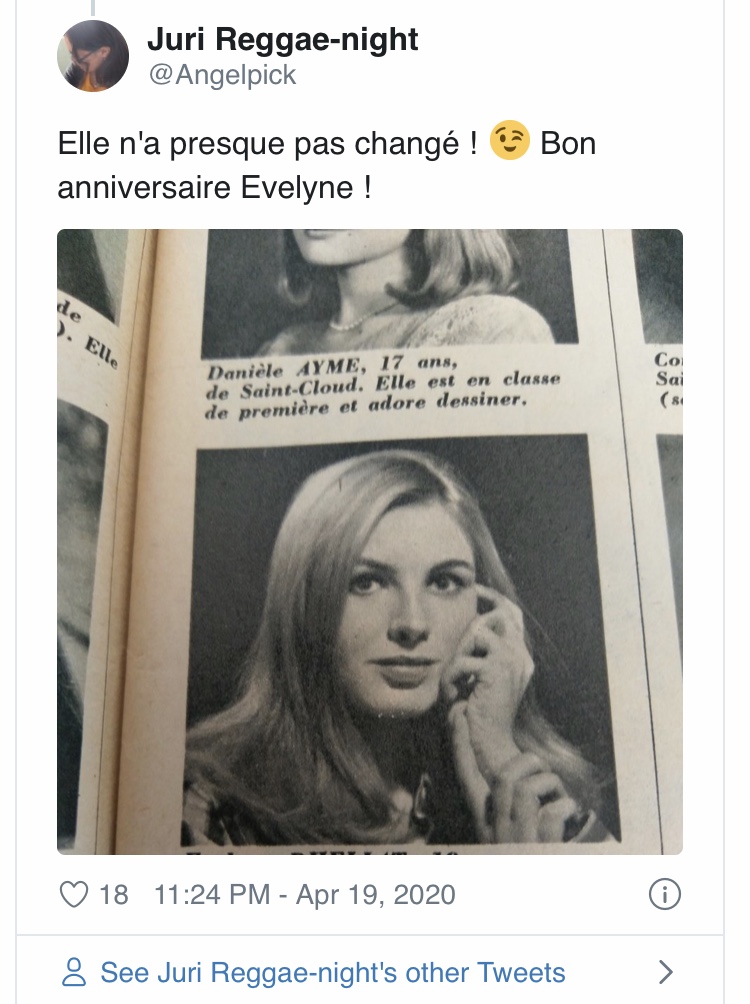Click the Danièle AYME caption in the photo

click(382, 385)
